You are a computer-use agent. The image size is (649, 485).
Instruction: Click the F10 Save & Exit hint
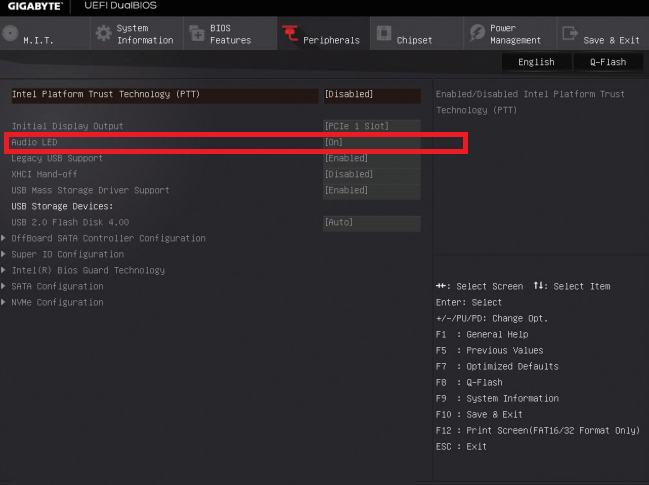(479, 415)
